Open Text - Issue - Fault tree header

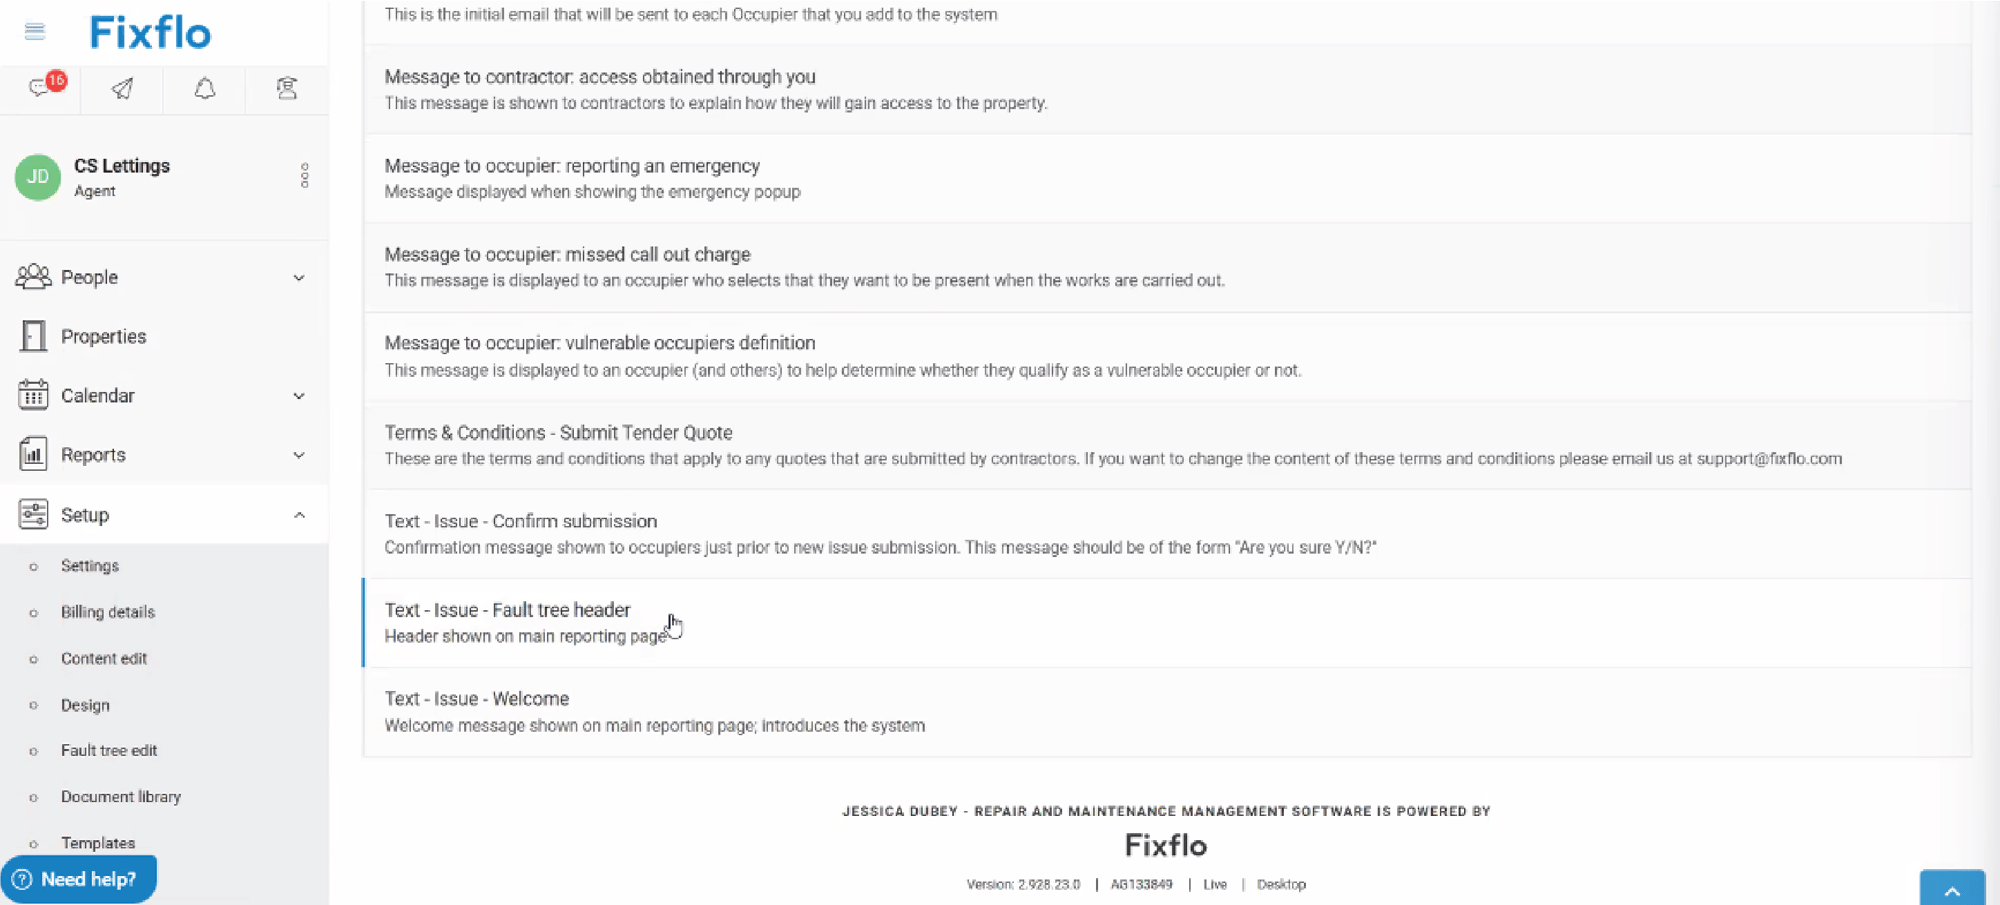coord(507,610)
